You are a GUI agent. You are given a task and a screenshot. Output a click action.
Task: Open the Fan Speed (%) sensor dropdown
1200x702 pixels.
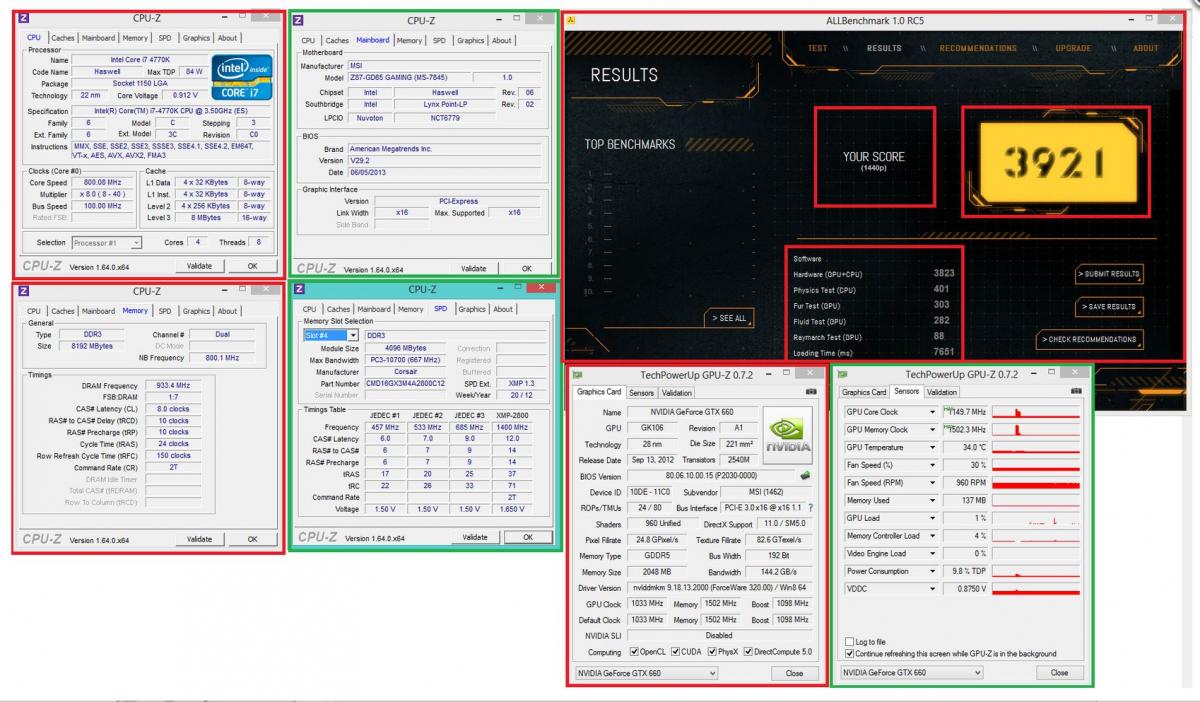(x=932, y=465)
